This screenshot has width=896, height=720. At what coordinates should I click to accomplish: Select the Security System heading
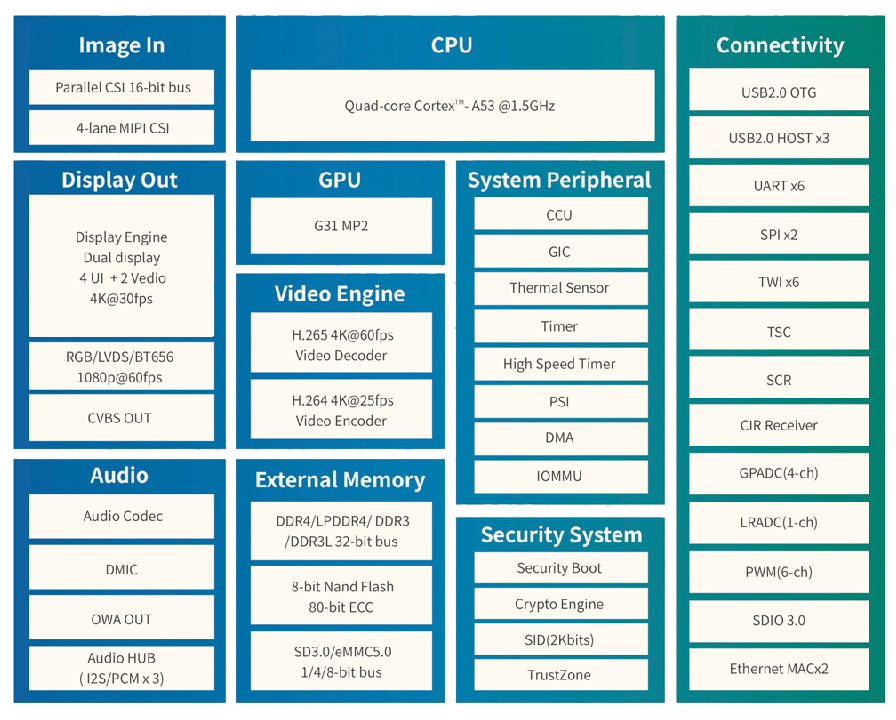pos(560,535)
